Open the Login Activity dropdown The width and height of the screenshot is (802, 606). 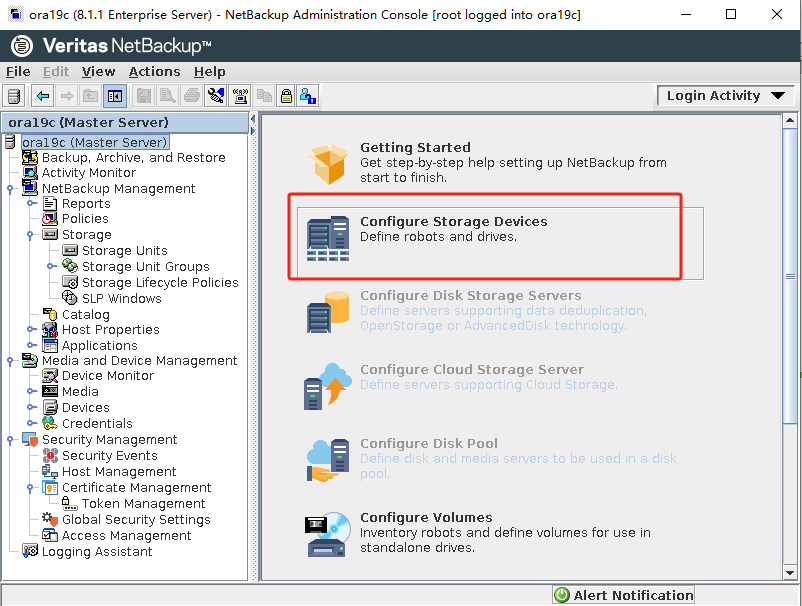point(725,95)
